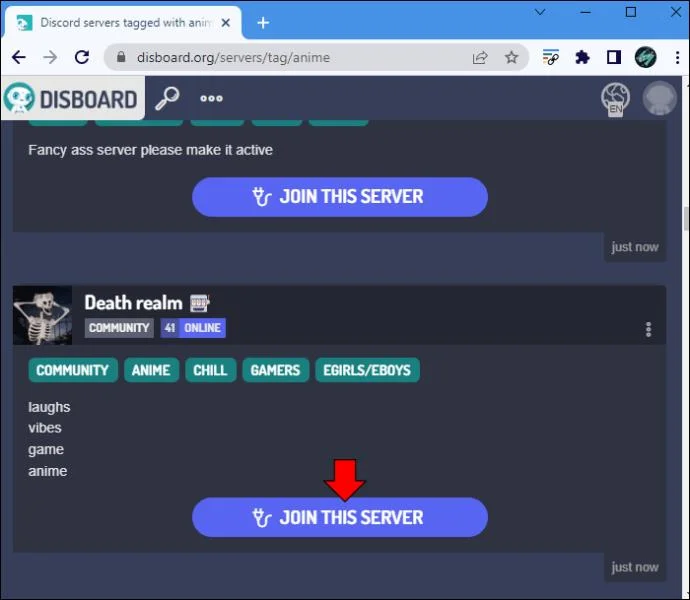Open the Disboard search magnifier
This screenshot has height=600, width=690.
(167, 98)
